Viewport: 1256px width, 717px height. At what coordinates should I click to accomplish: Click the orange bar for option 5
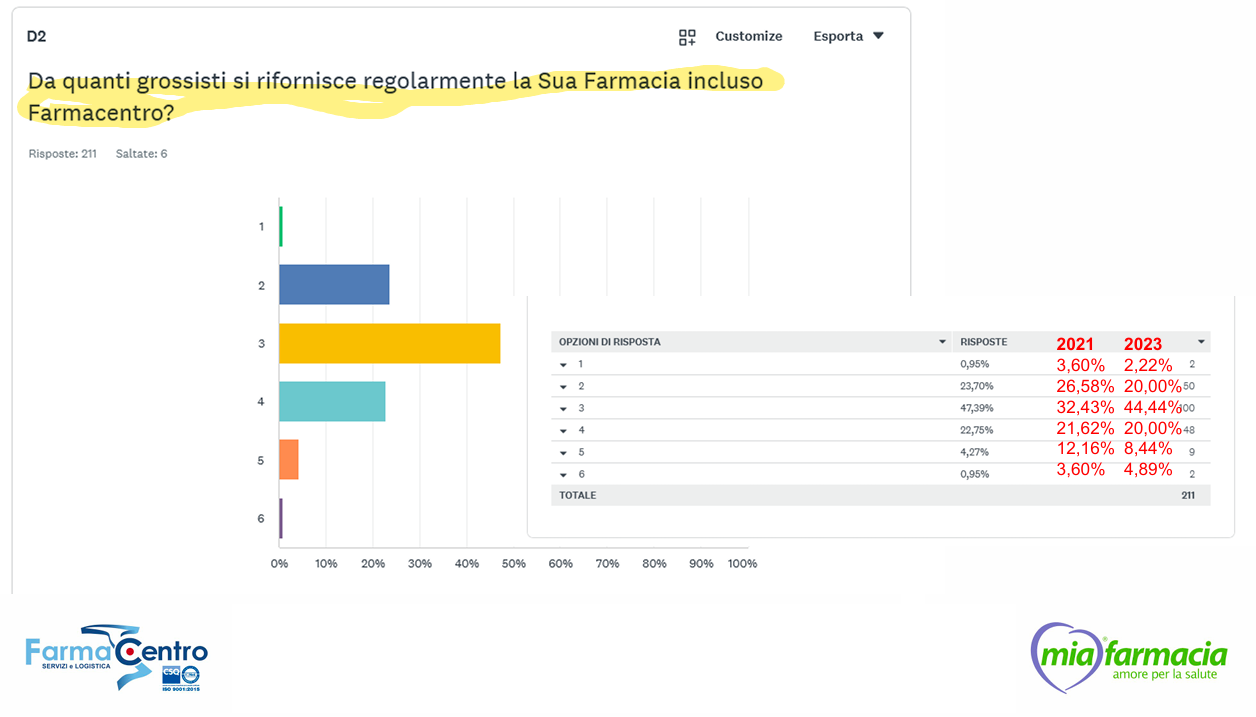[289, 459]
